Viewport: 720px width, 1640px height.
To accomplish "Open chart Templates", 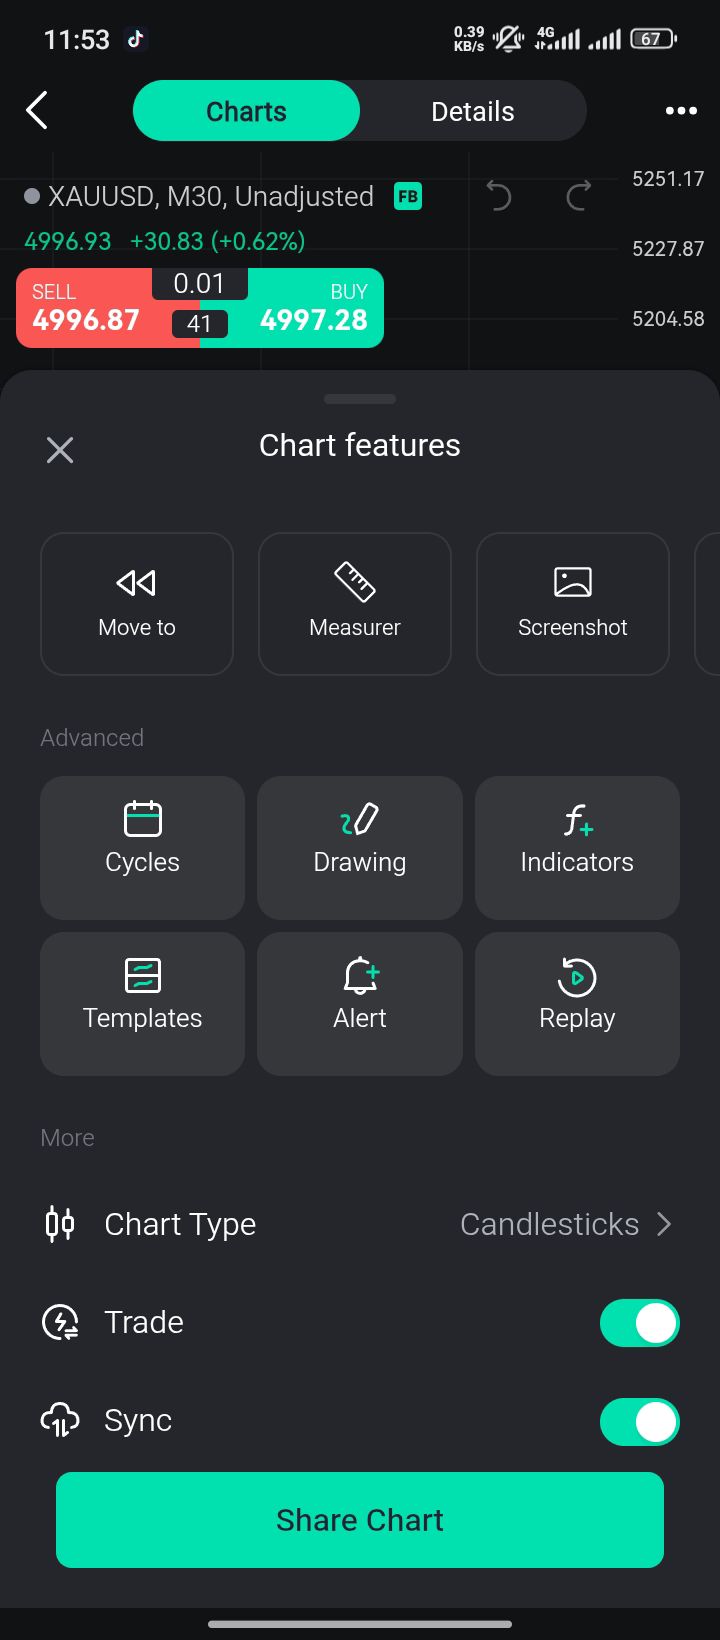I will [x=142, y=1004].
